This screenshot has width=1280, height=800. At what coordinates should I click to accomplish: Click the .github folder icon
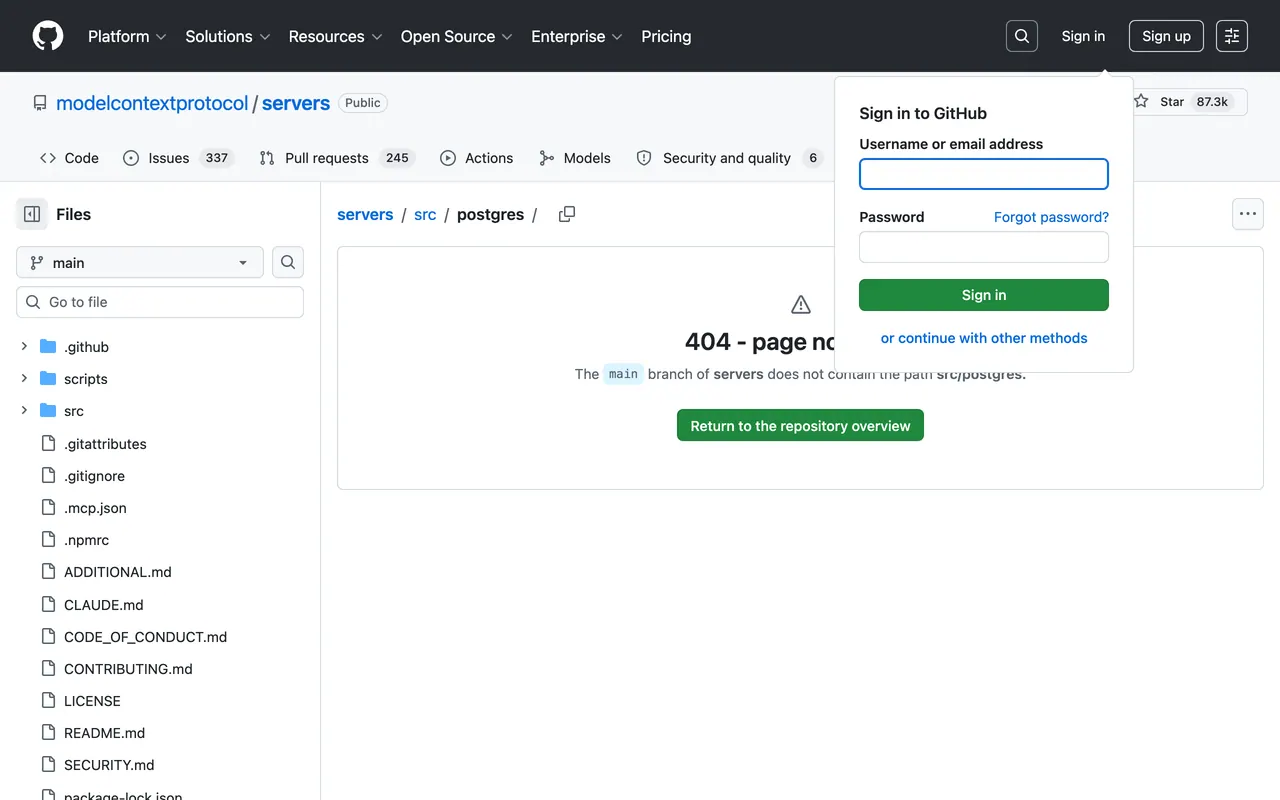(48, 347)
